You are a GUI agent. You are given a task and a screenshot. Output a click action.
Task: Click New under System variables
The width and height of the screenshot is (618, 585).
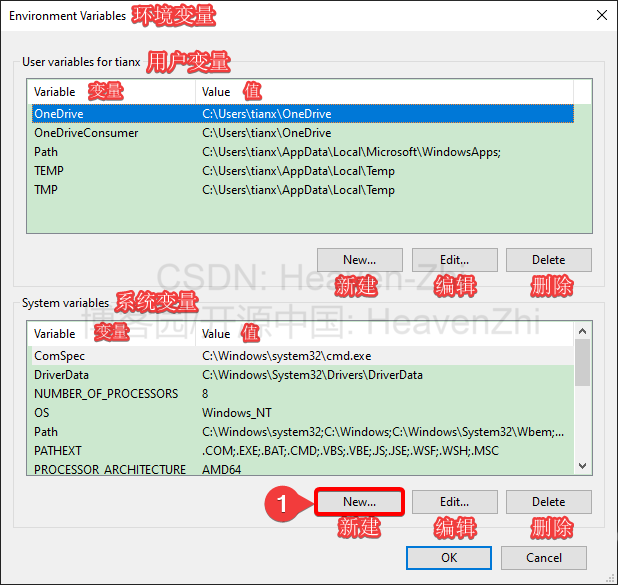click(359, 502)
